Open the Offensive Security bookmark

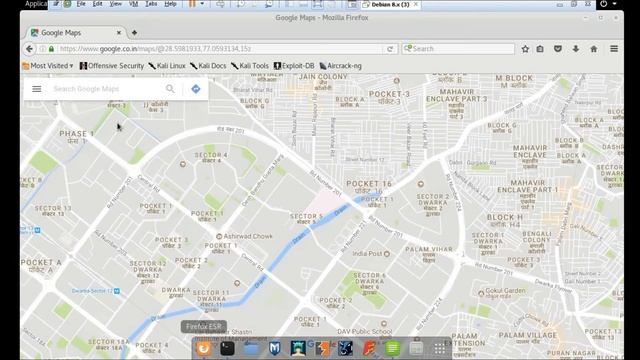click(x=112, y=66)
